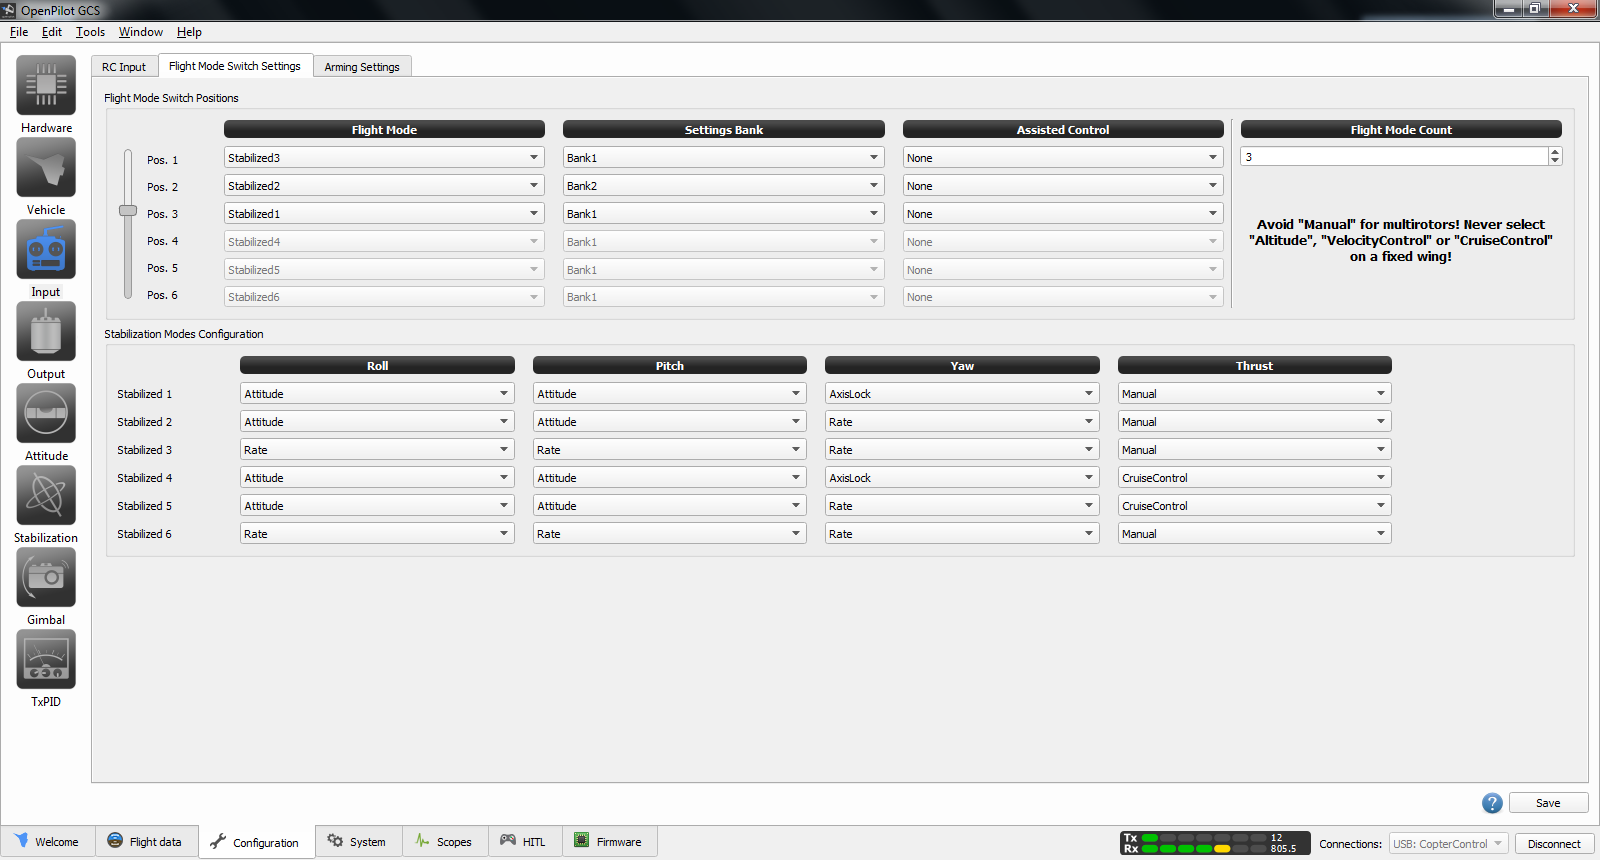Switch to the System workspace

point(358,842)
